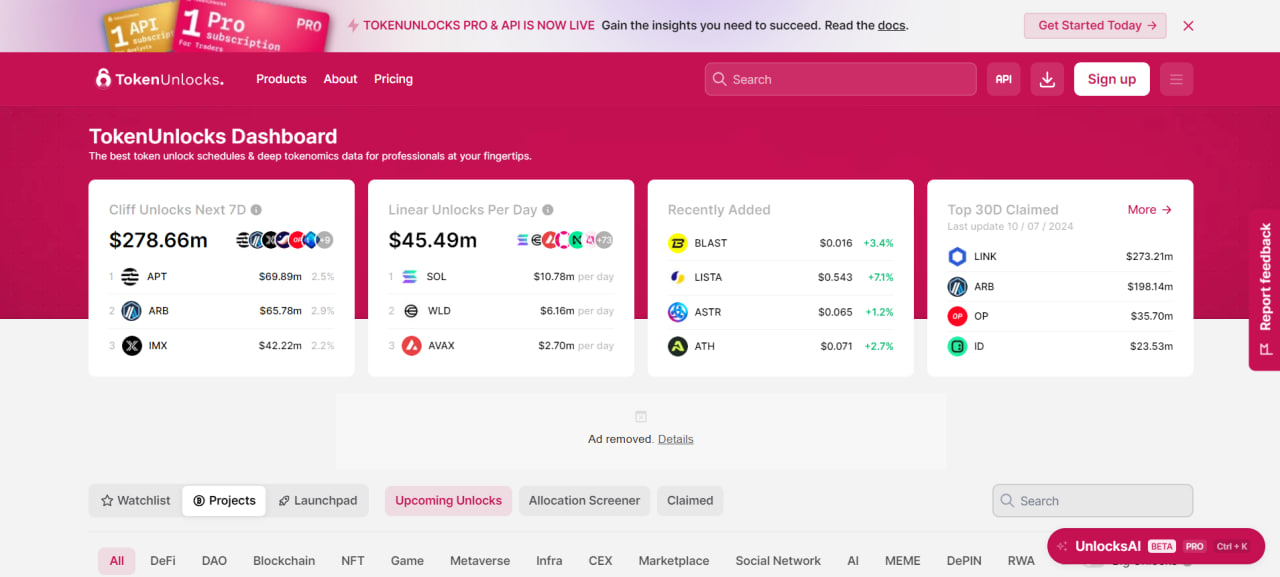The width and height of the screenshot is (1280, 577).
Task: Click the OP token icon
Action: coord(957,316)
